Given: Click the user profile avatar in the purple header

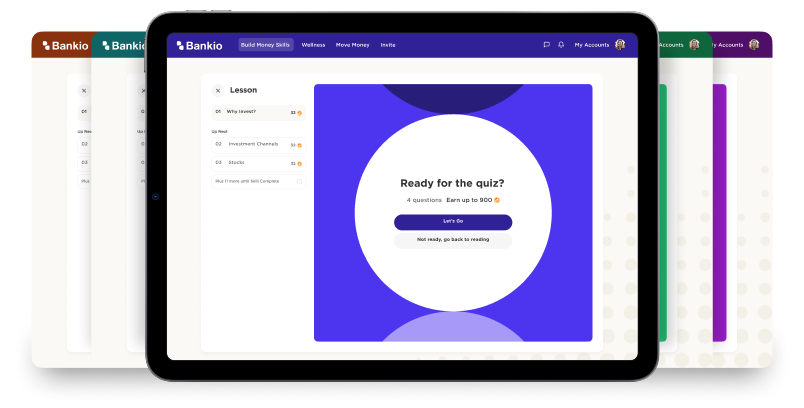Looking at the screenshot, I should point(620,45).
